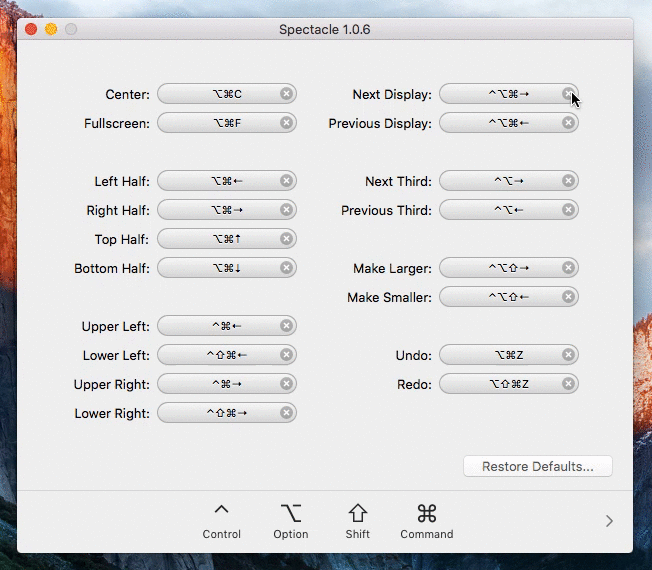Edit the Undo shortcut field
Viewport: 652px width, 570px height.
(509, 355)
